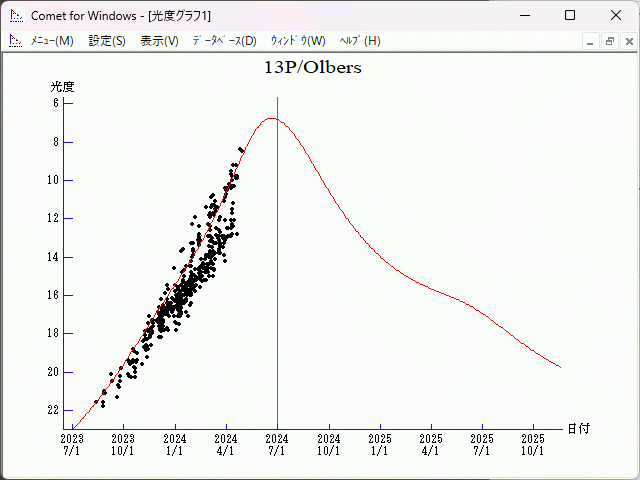Open the 表示(V) view menu
This screenshot has width=640, height=480.
[159, 41]
